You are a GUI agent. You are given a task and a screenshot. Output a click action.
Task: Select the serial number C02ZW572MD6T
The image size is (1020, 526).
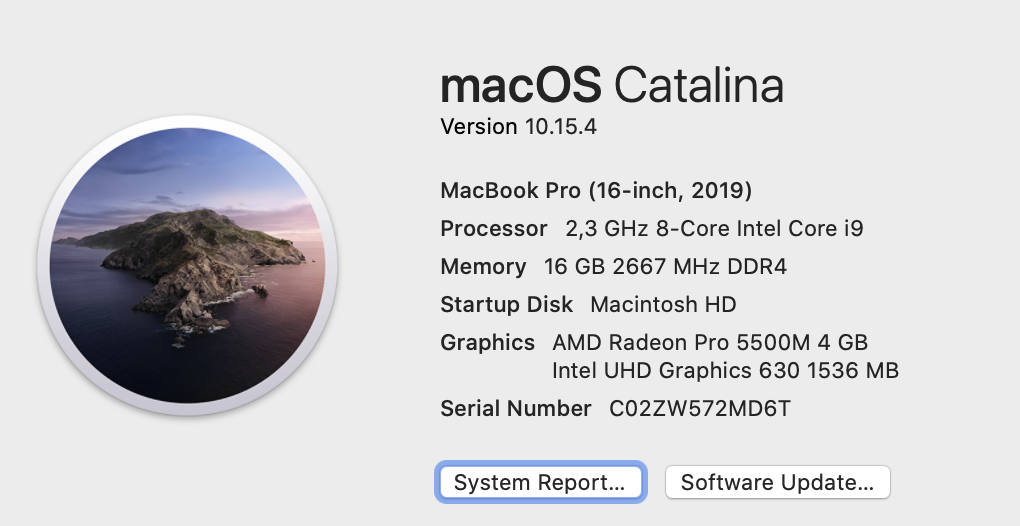[700, 408]
